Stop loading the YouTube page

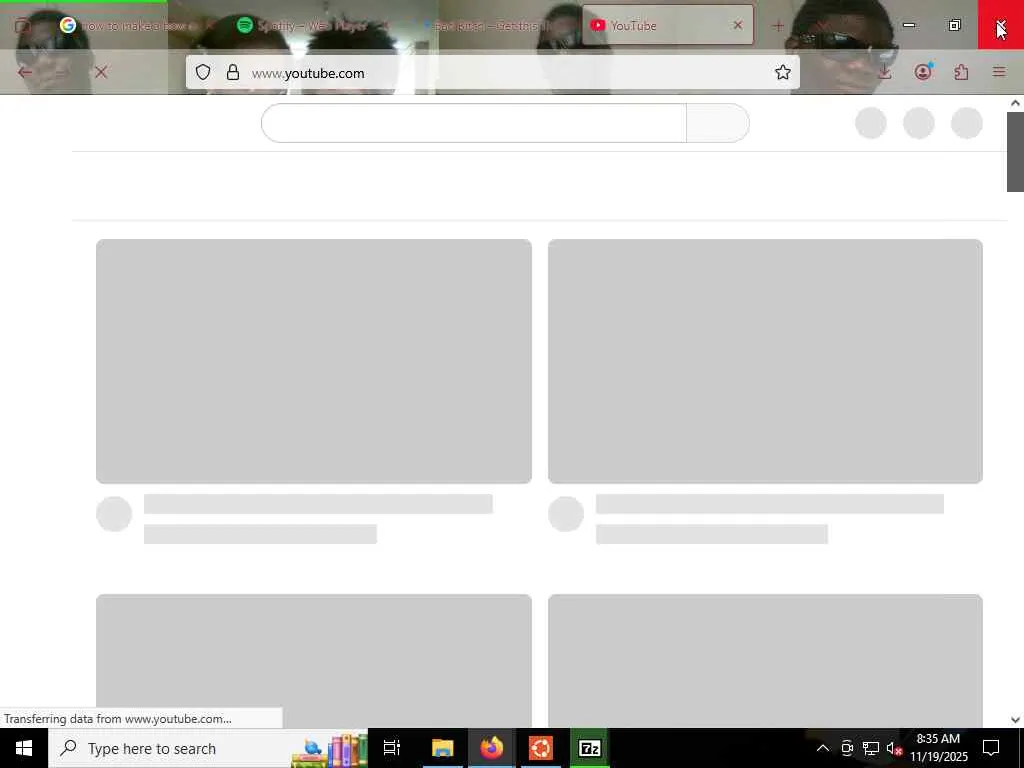pyautogui.click(x=101, y=72)
